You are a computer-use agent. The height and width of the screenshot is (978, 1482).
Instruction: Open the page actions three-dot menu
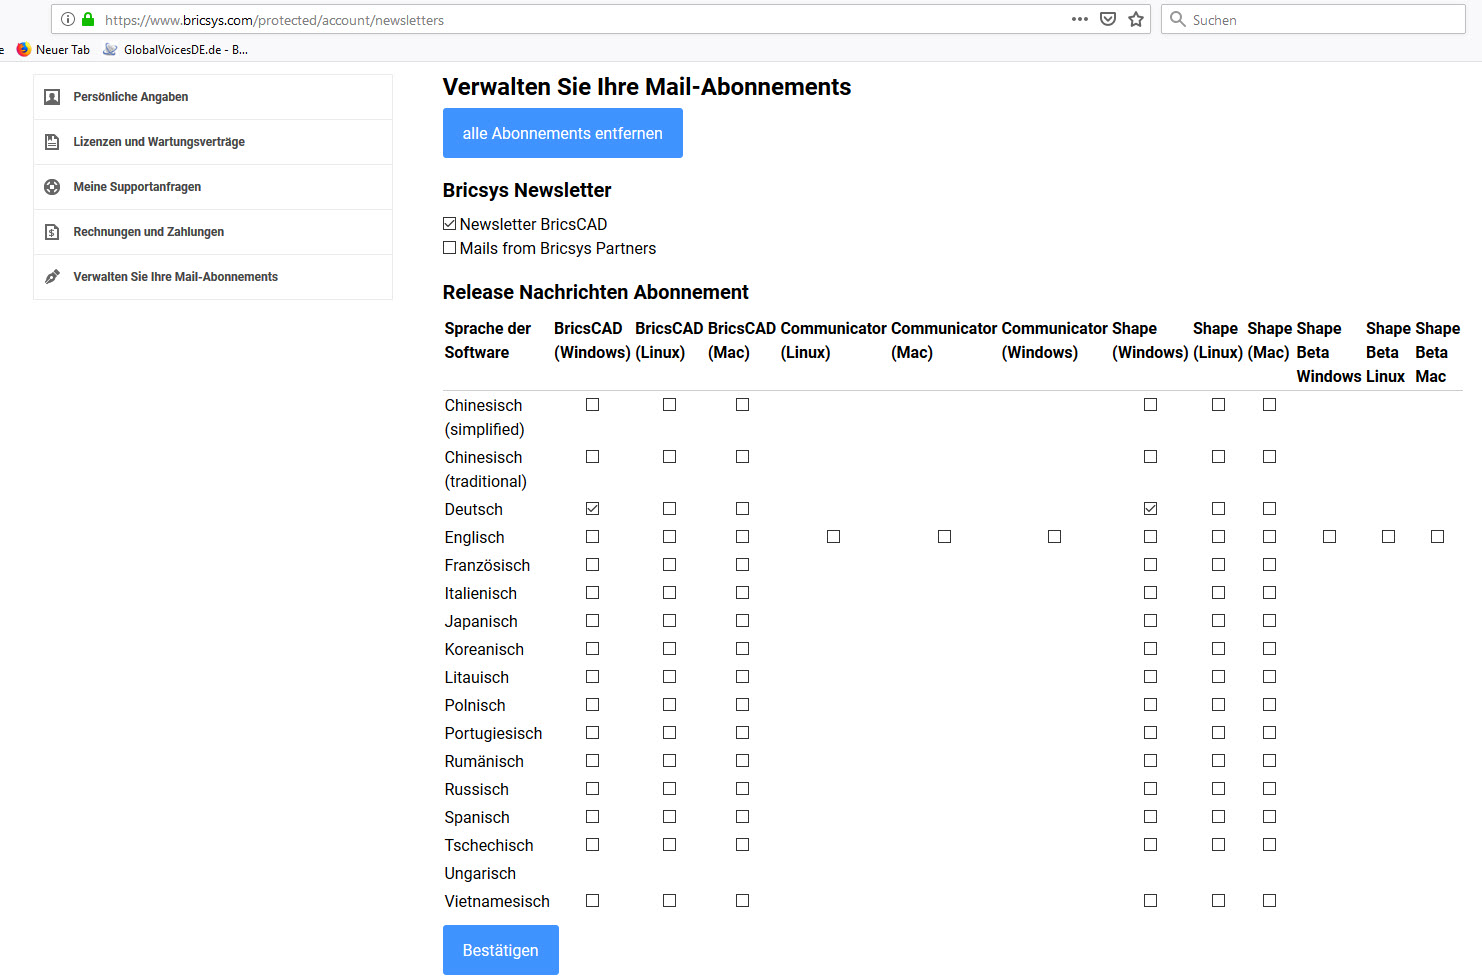1080,19
